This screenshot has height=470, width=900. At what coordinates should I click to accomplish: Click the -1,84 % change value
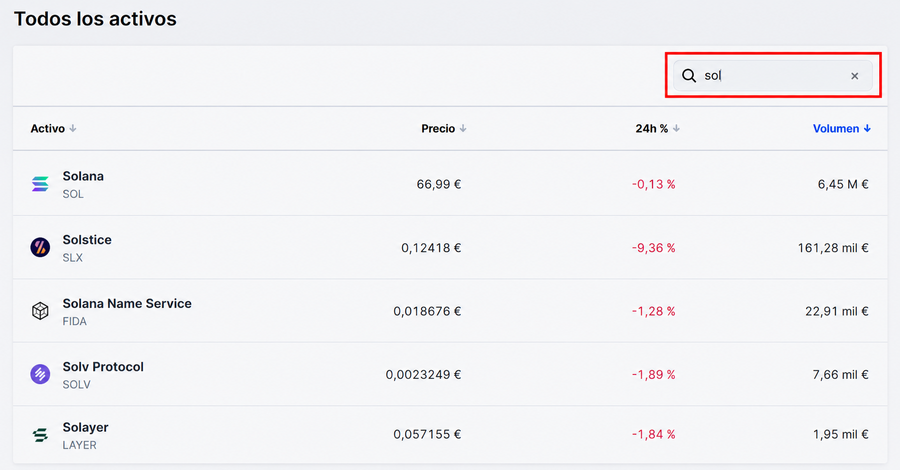click(654, 434)
